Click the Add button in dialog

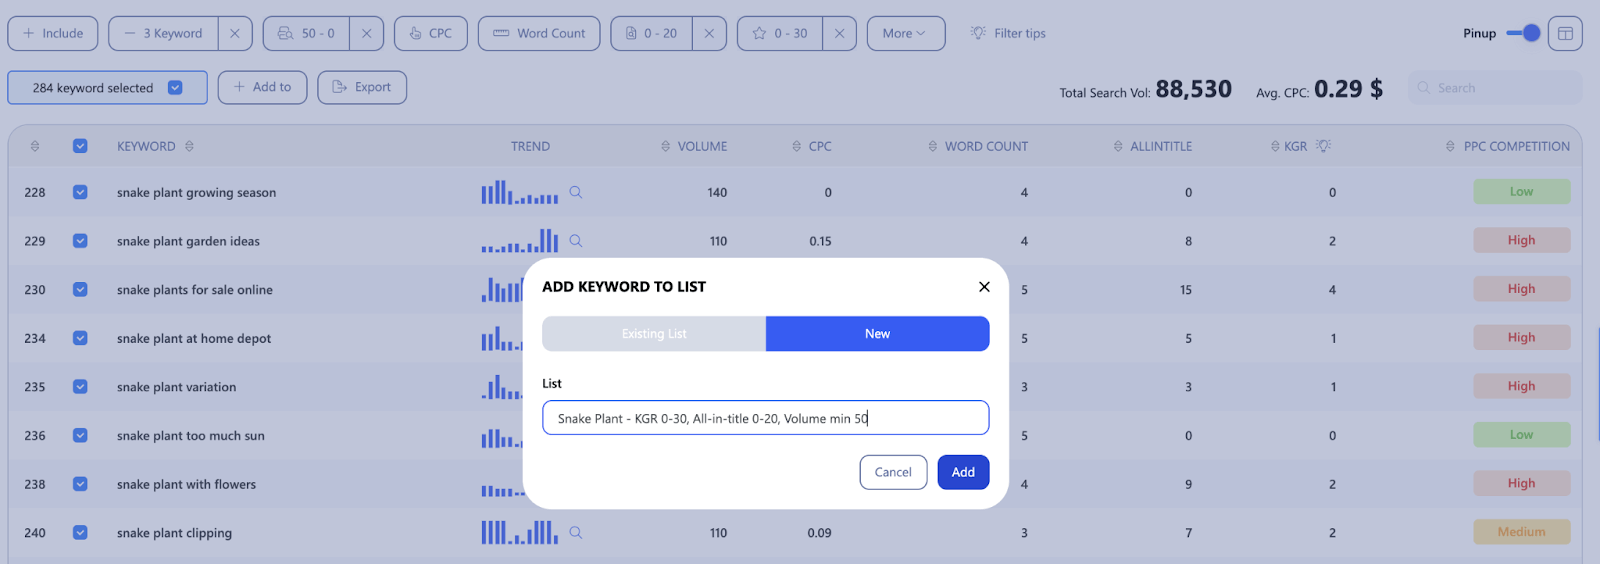click(x=963, y=472)
